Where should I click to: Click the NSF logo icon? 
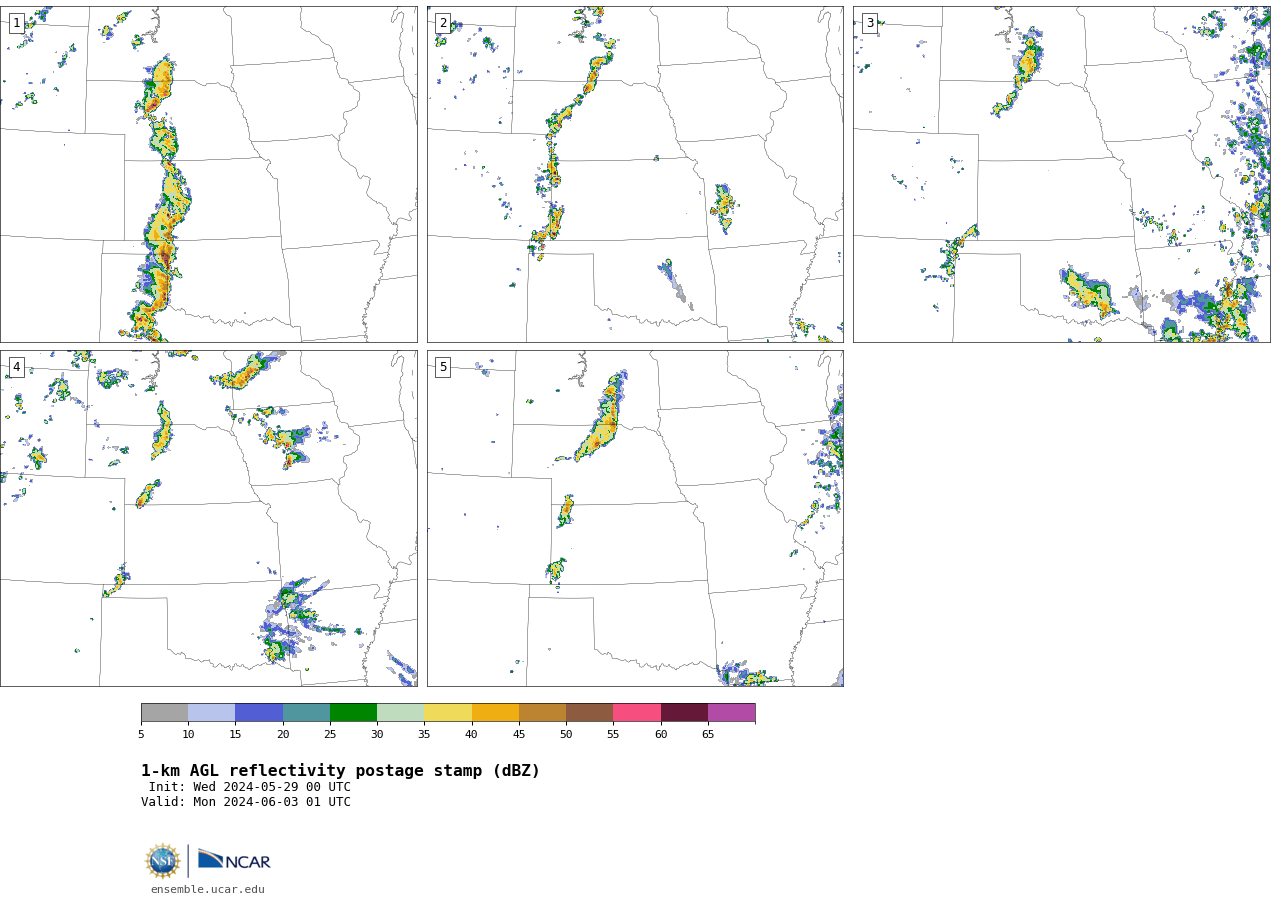click(163, 861)
